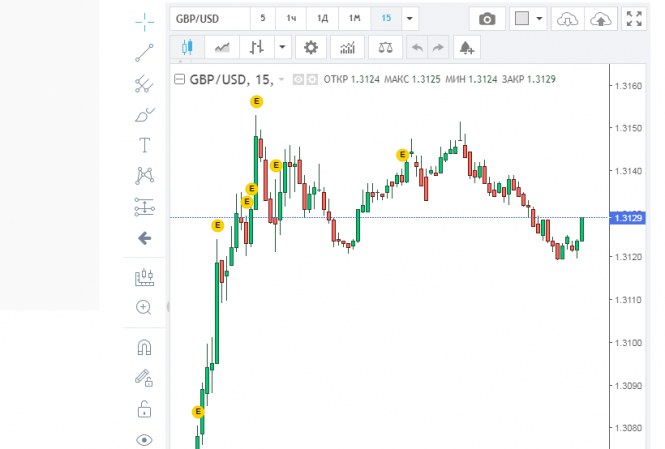Take a chart snapshot with camera

click(487, 19)
